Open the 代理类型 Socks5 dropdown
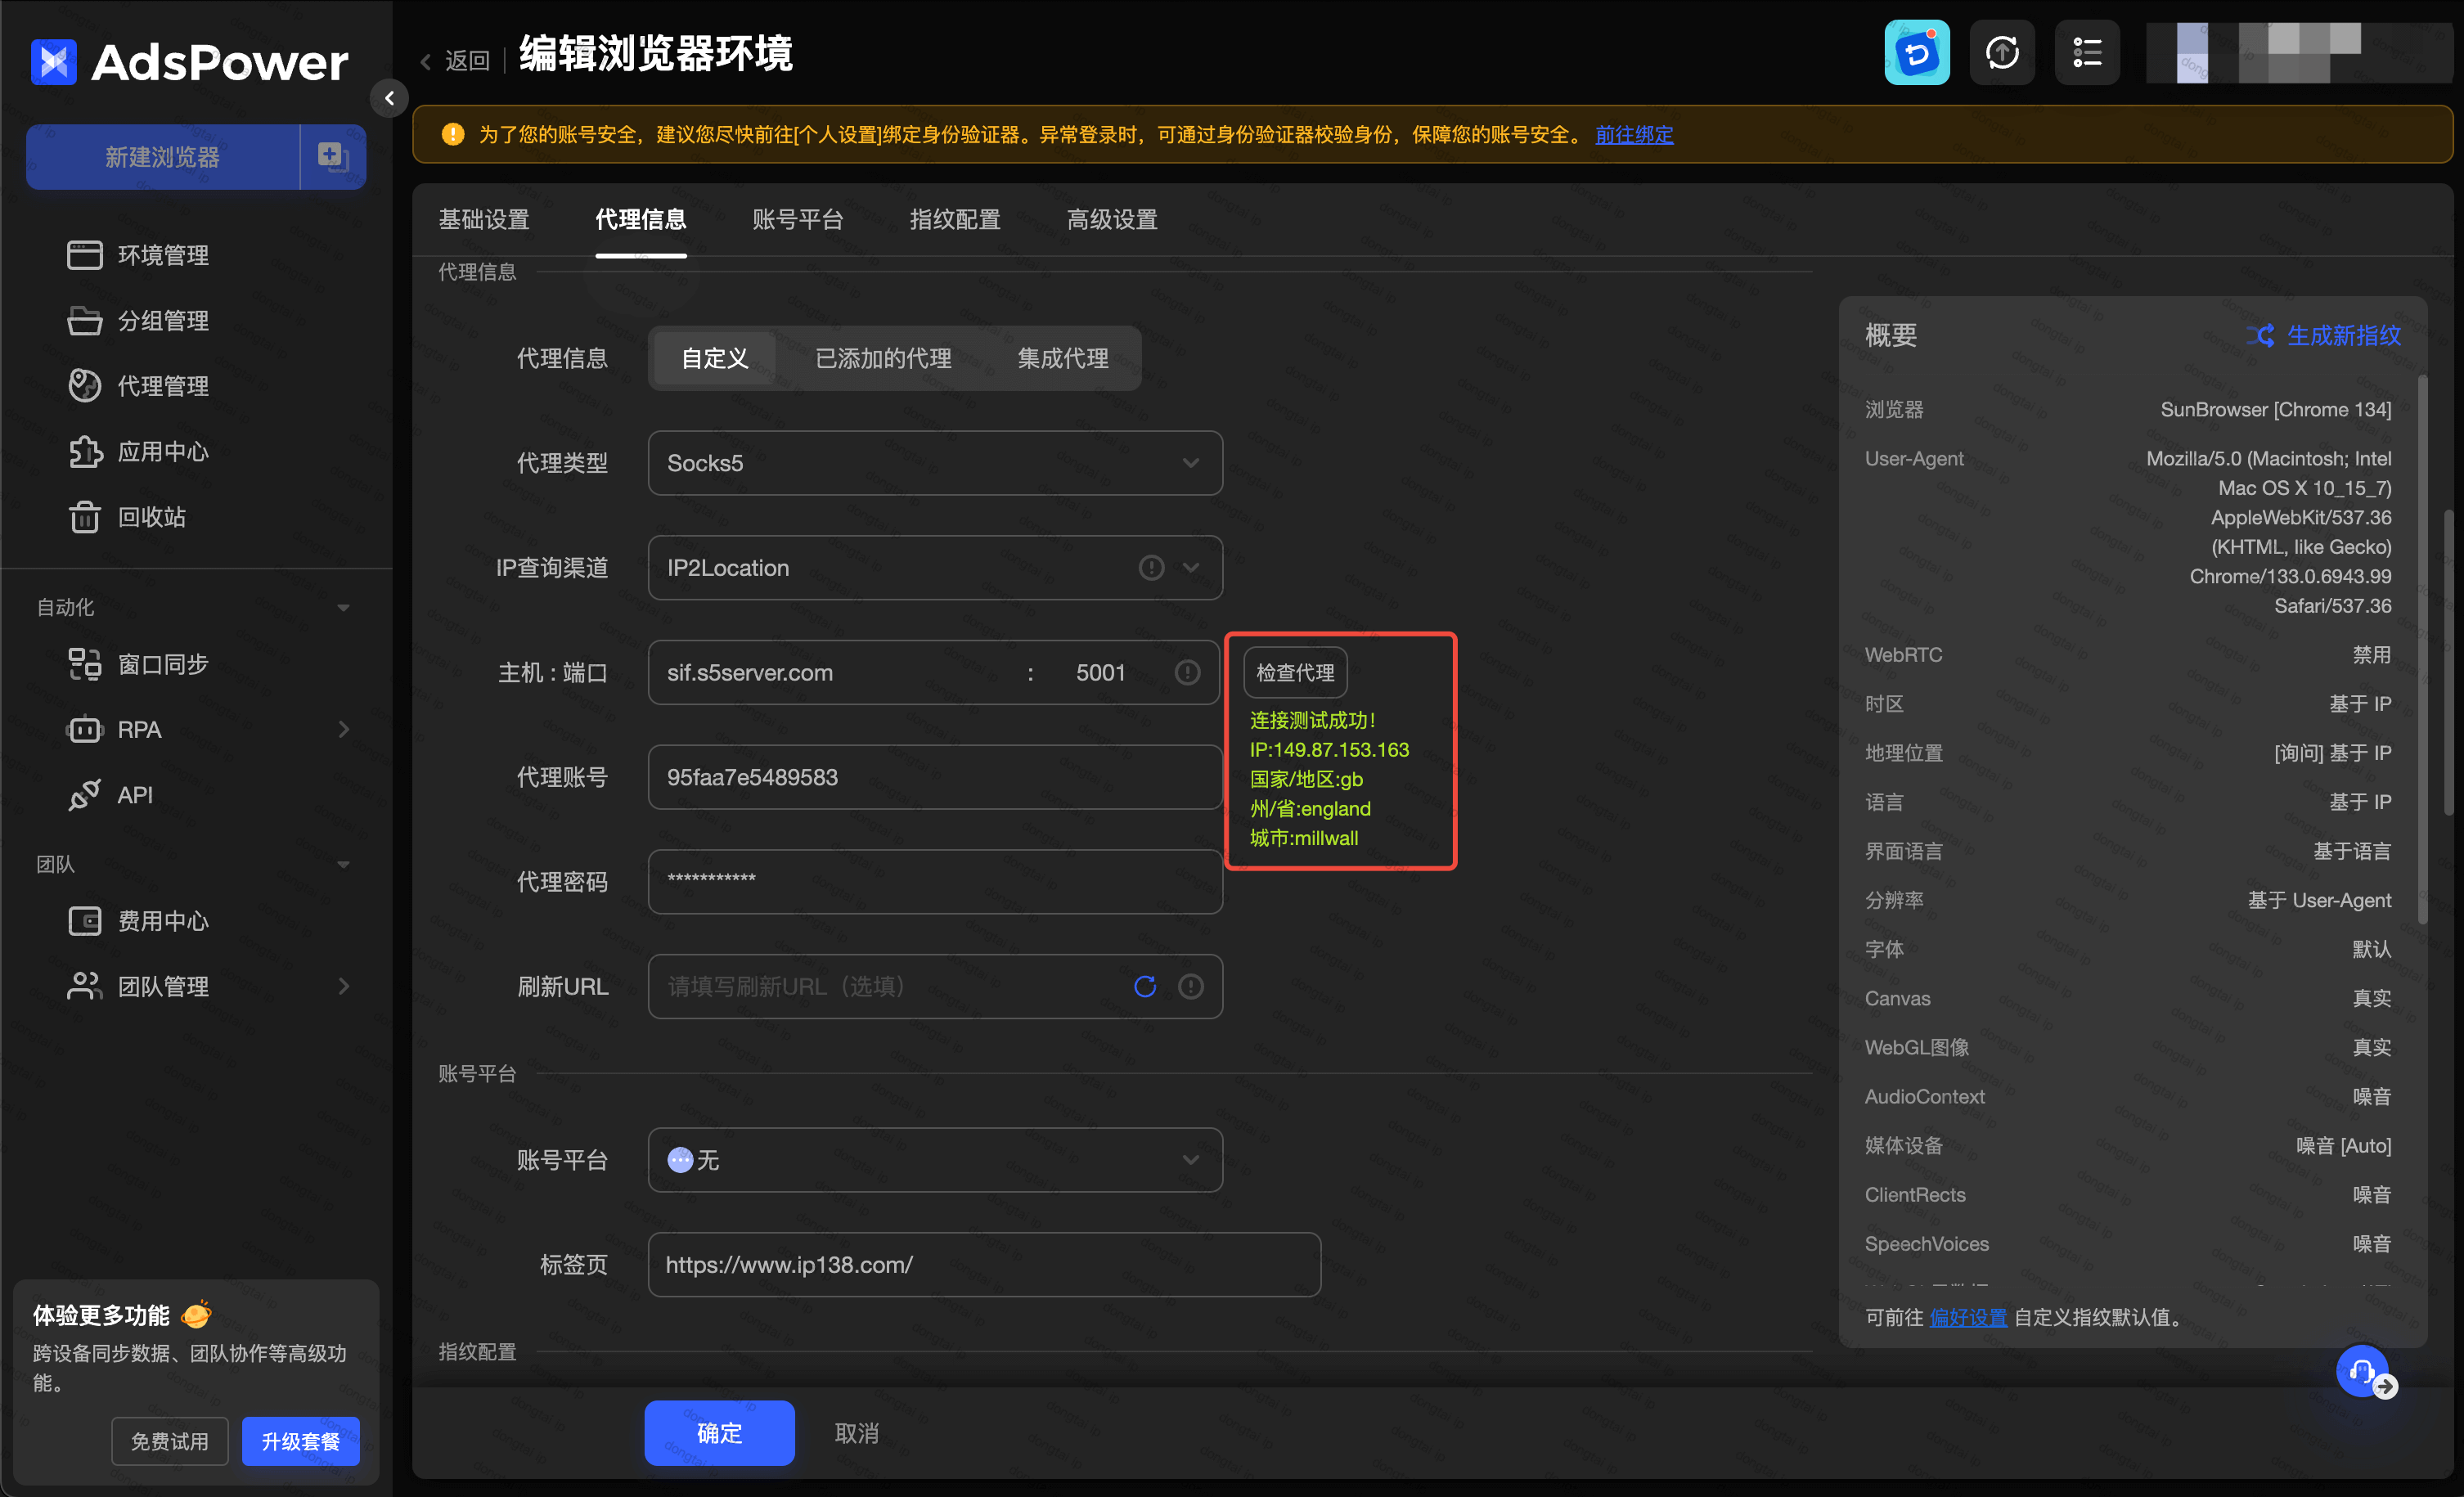This screenshot has height=1497, width=2464. click(935, 463)
